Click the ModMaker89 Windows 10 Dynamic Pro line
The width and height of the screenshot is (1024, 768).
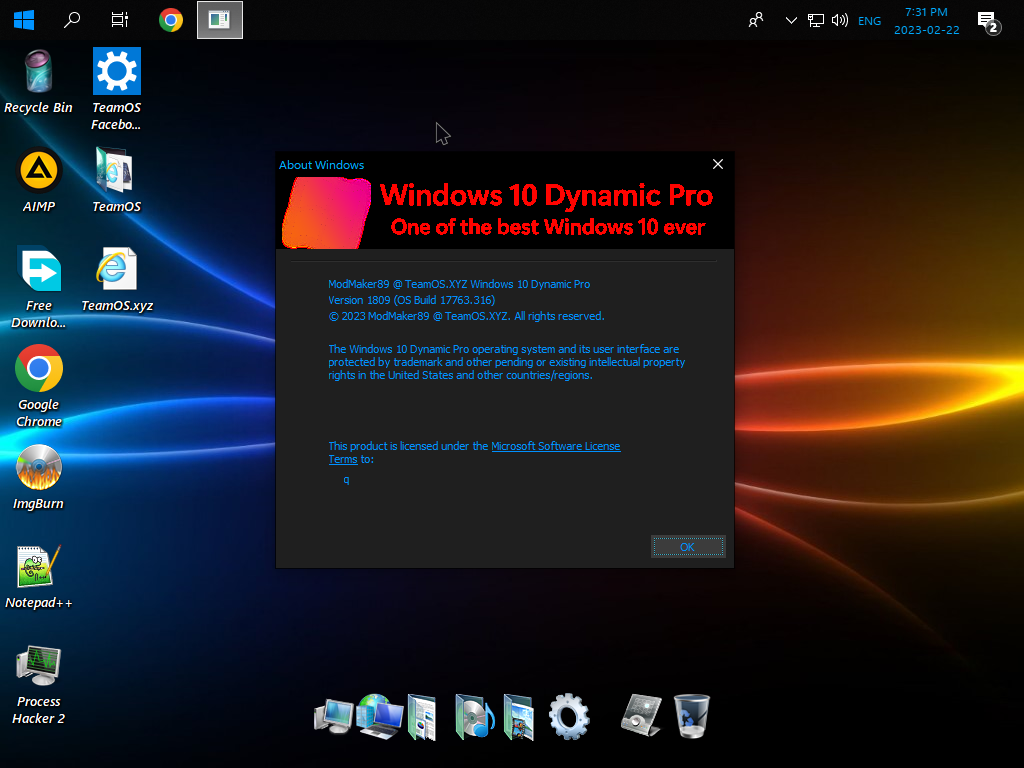click(459, 284)
